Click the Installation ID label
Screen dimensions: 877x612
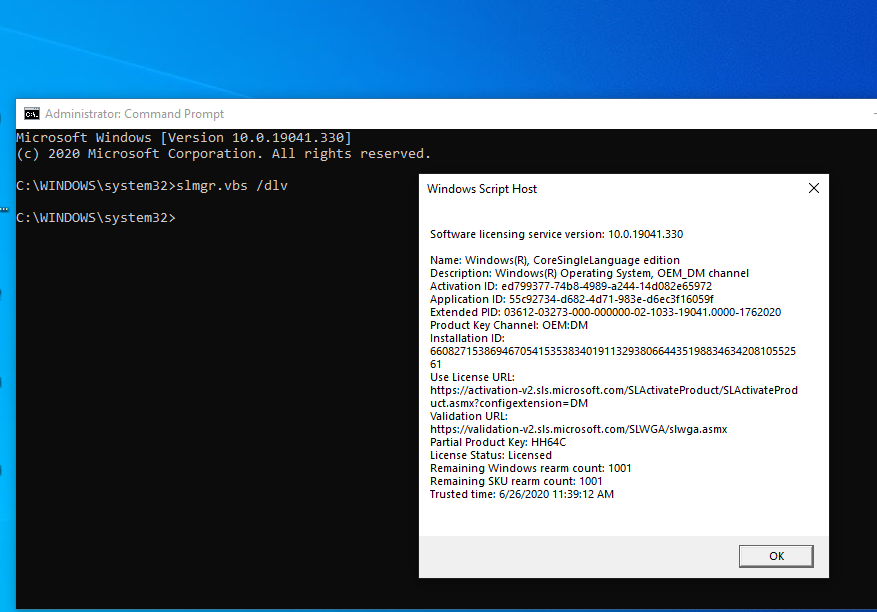tap(467, 338)
